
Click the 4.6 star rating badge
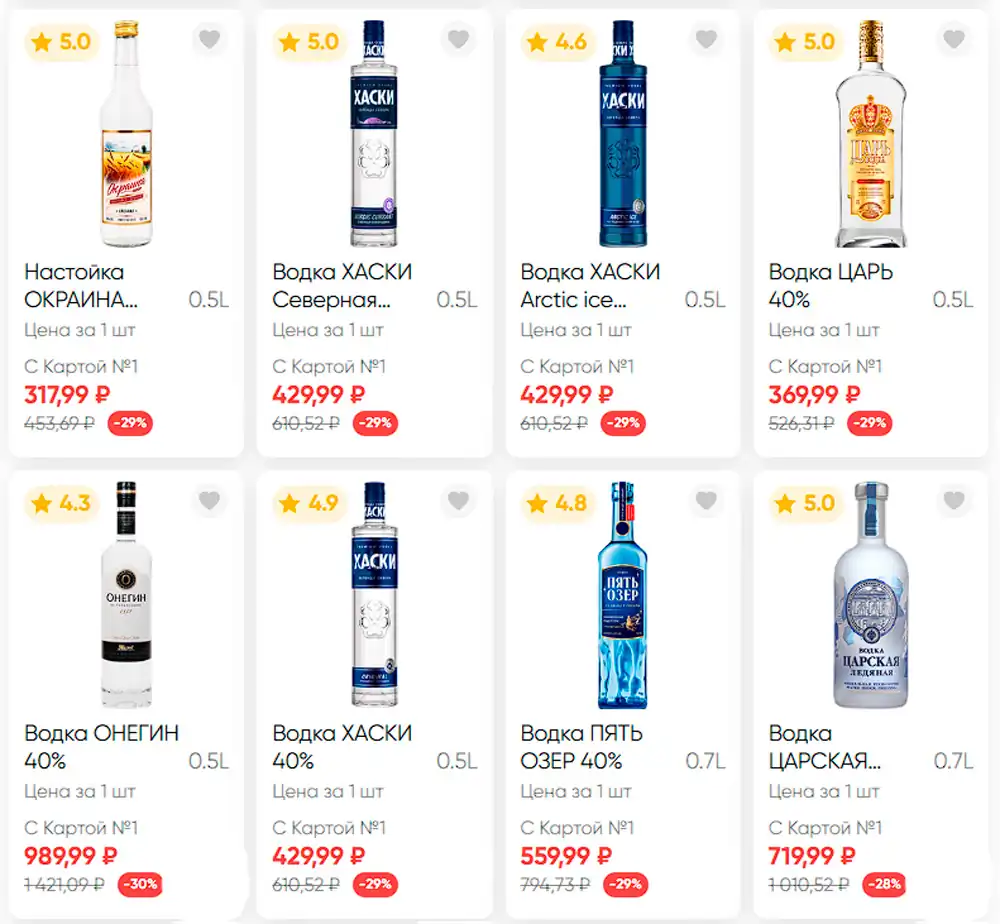click(557, 42)
